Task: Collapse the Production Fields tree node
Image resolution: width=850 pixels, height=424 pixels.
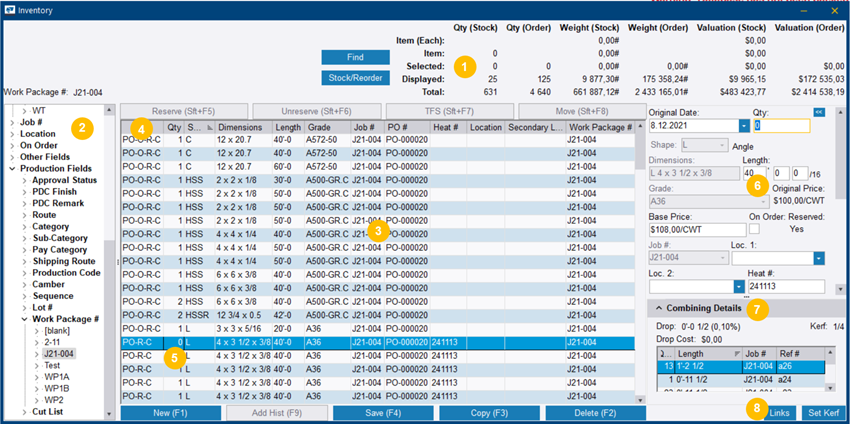Action: click(x=12, y=167)
